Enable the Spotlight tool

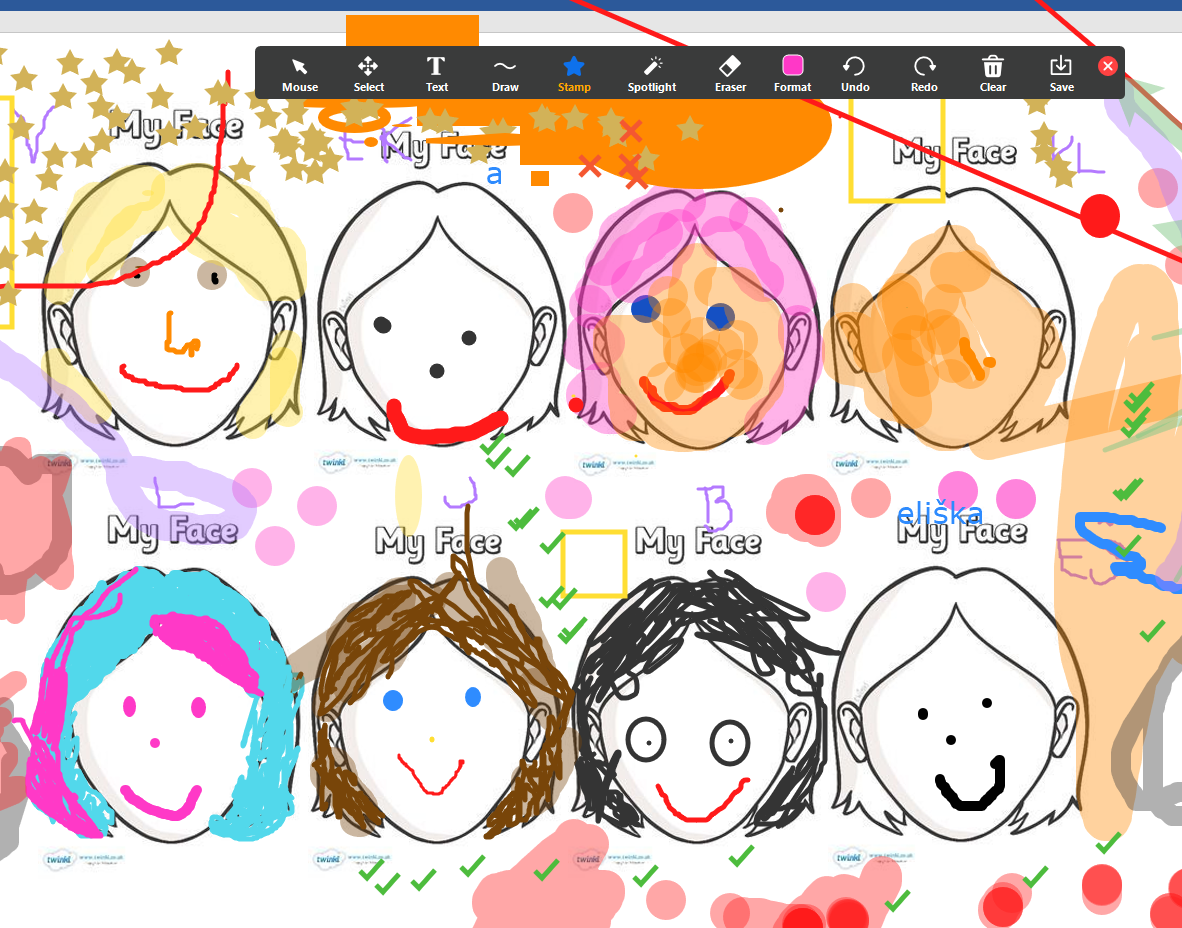tap(651, 74)
